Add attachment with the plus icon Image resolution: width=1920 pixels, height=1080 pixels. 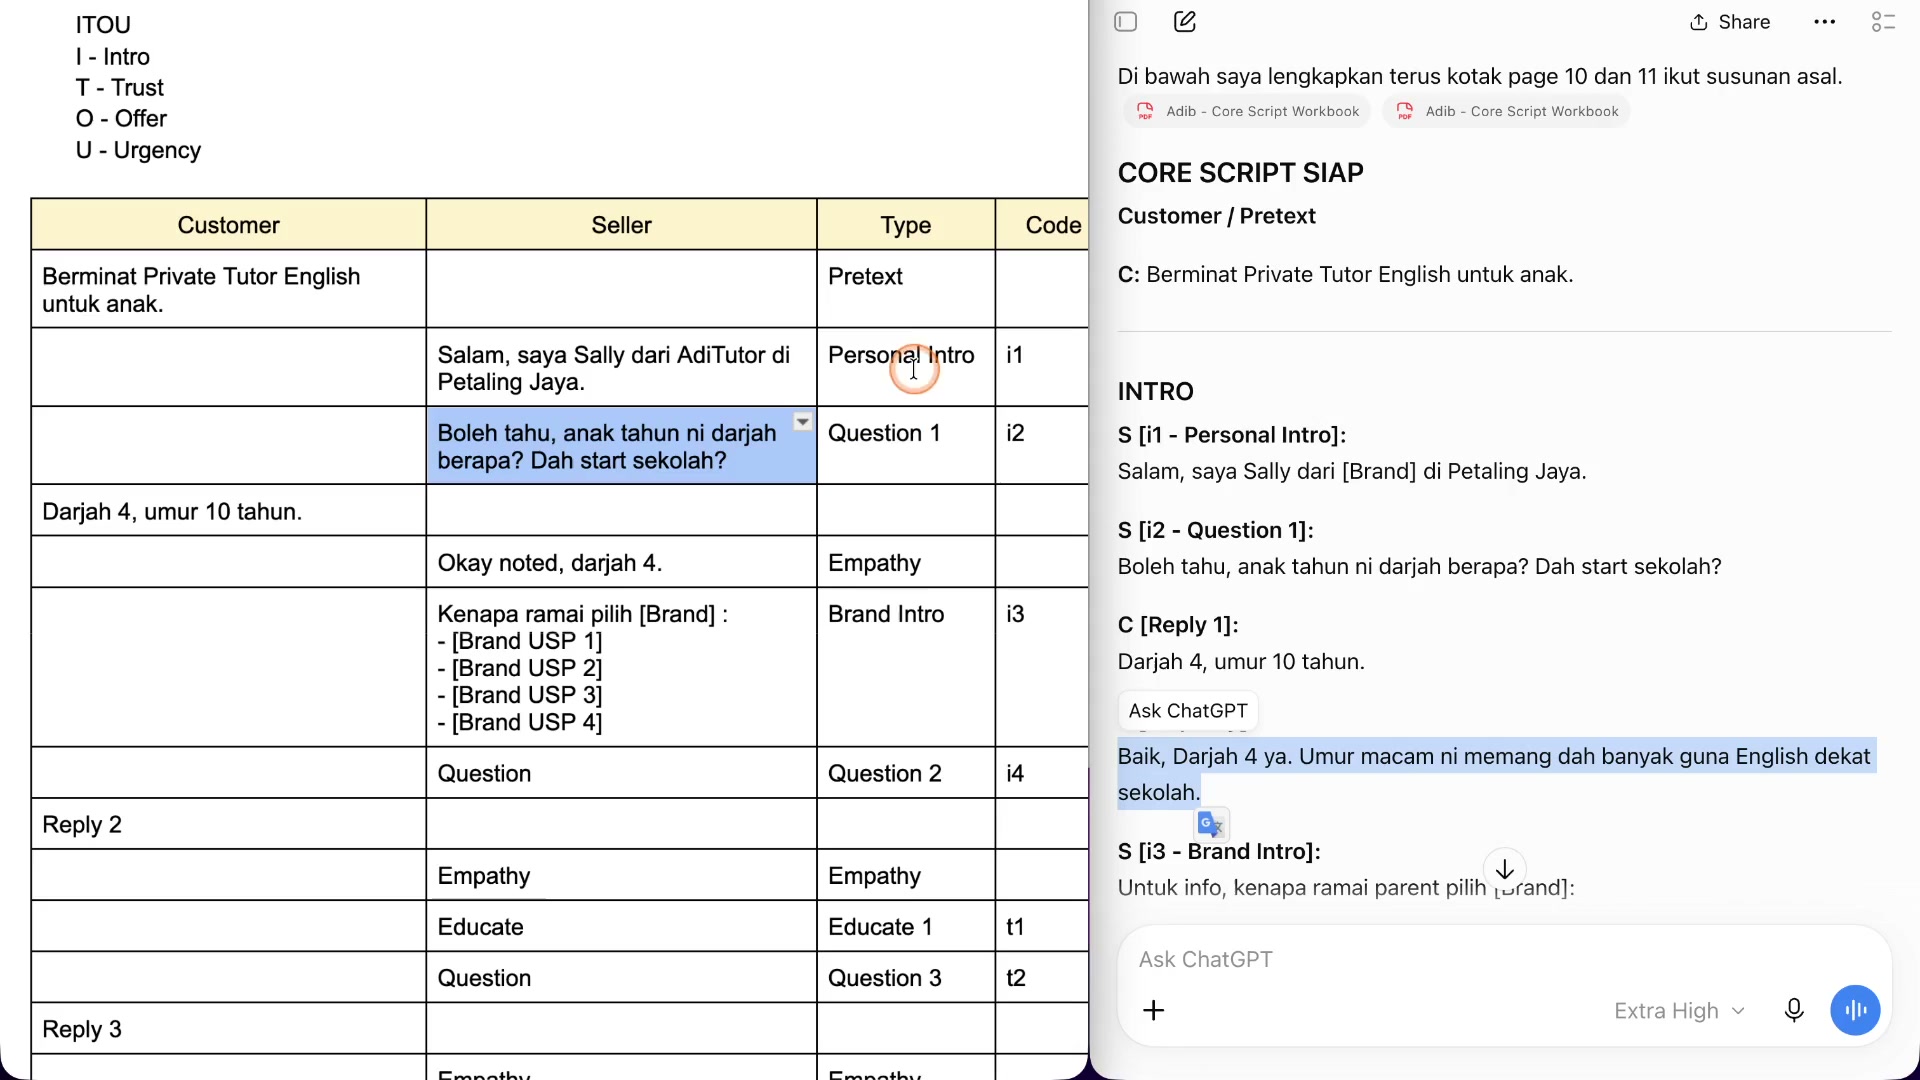tap(1154, 1011)
